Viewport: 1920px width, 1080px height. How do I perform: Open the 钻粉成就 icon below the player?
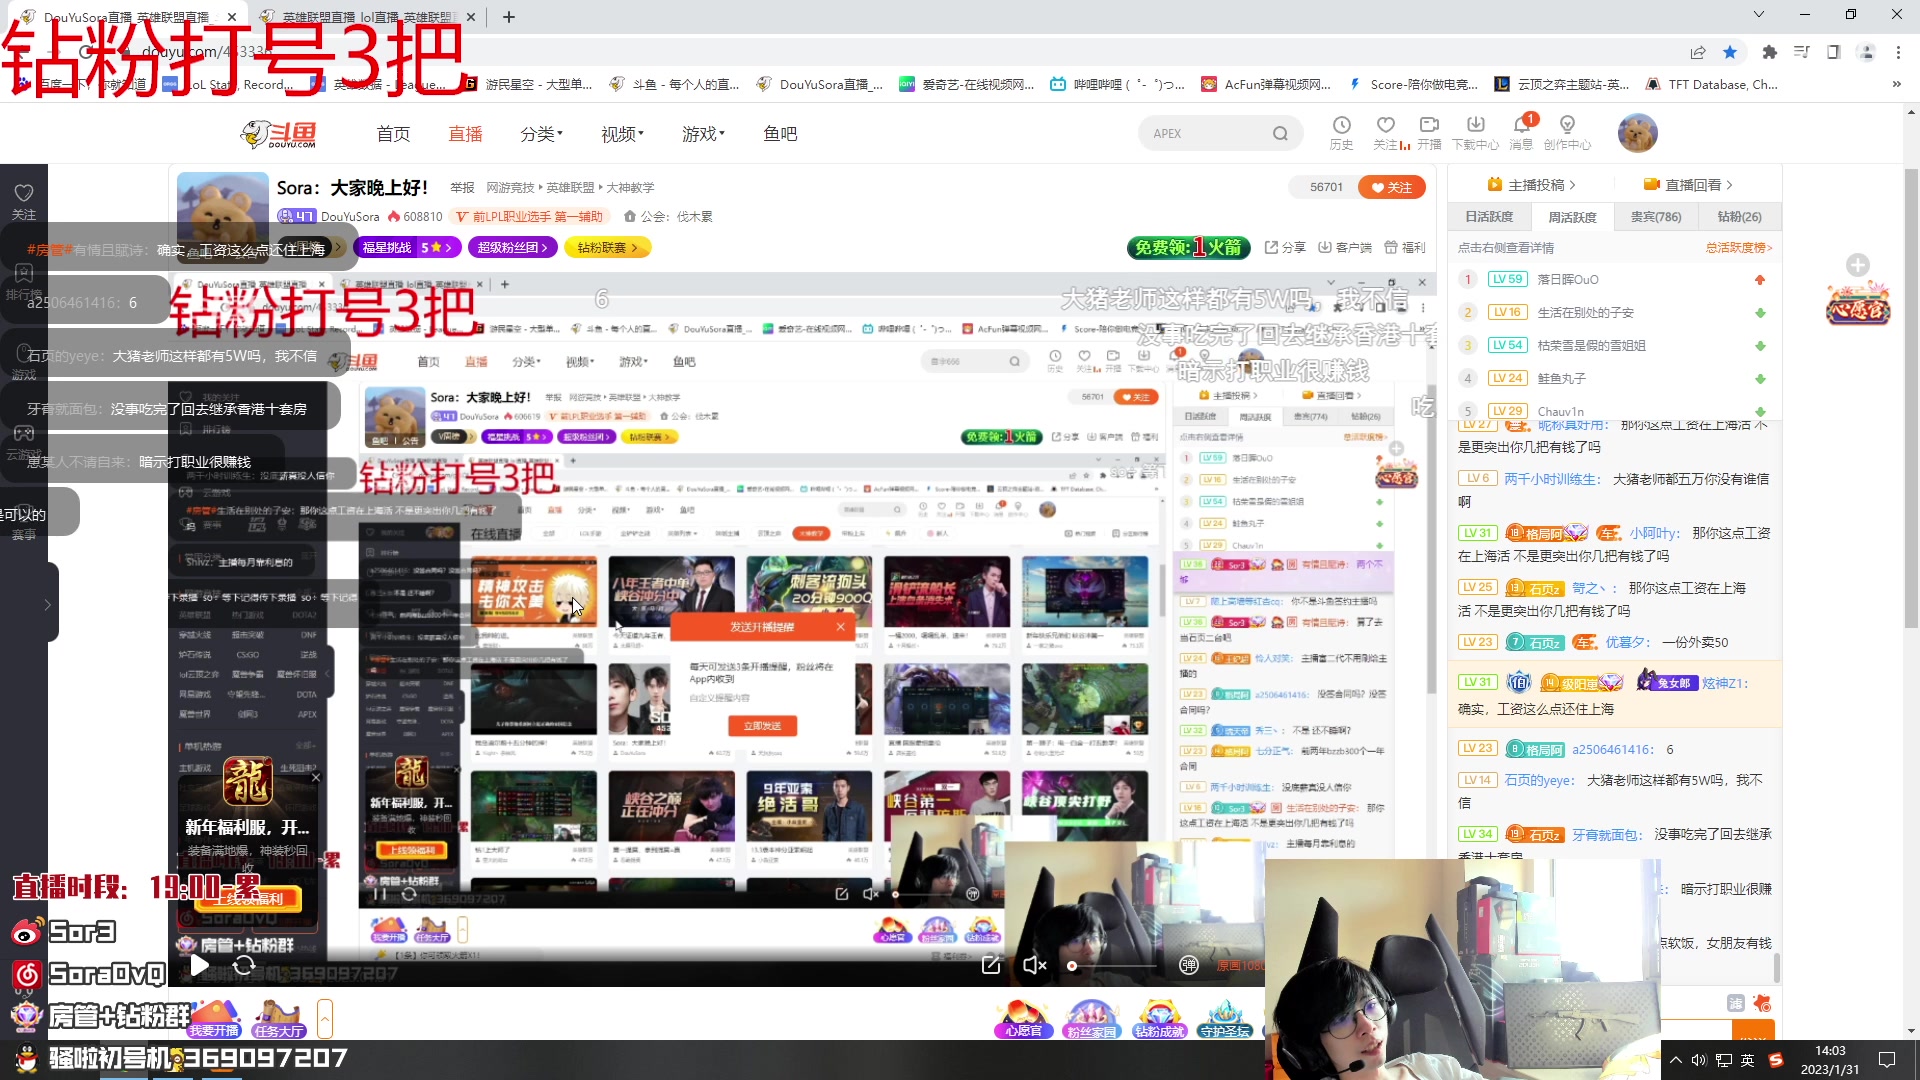click(x=1159, y=1020)
